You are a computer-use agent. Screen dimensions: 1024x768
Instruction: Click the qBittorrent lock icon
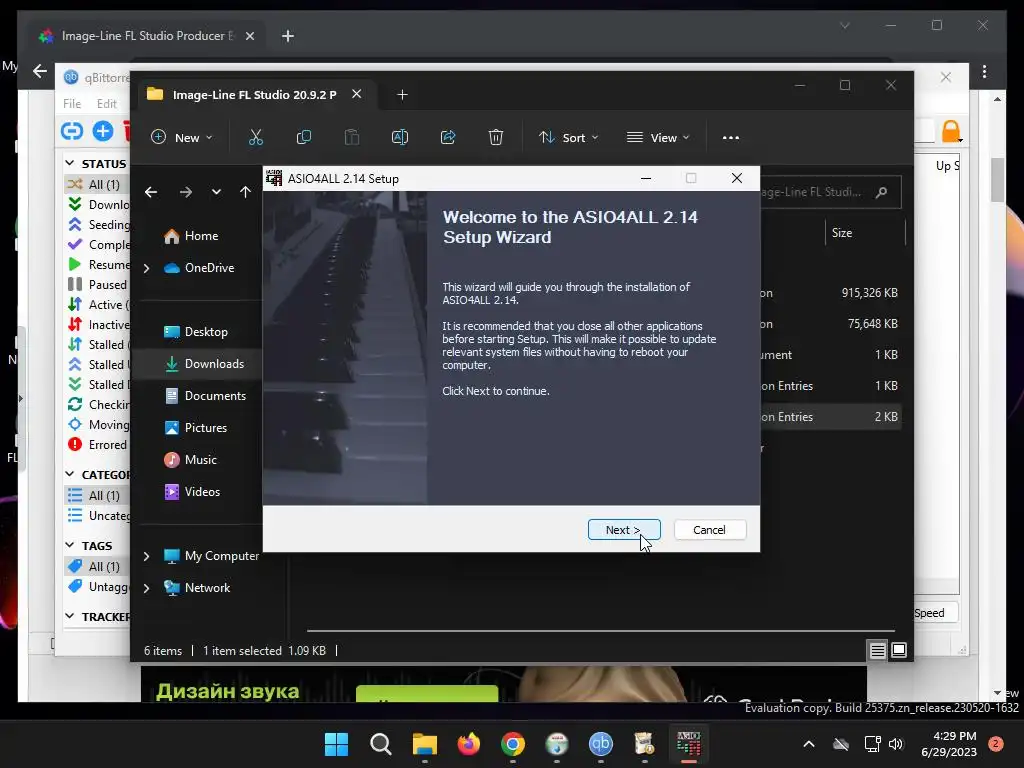pyautogui.click(x=951, y=131)
